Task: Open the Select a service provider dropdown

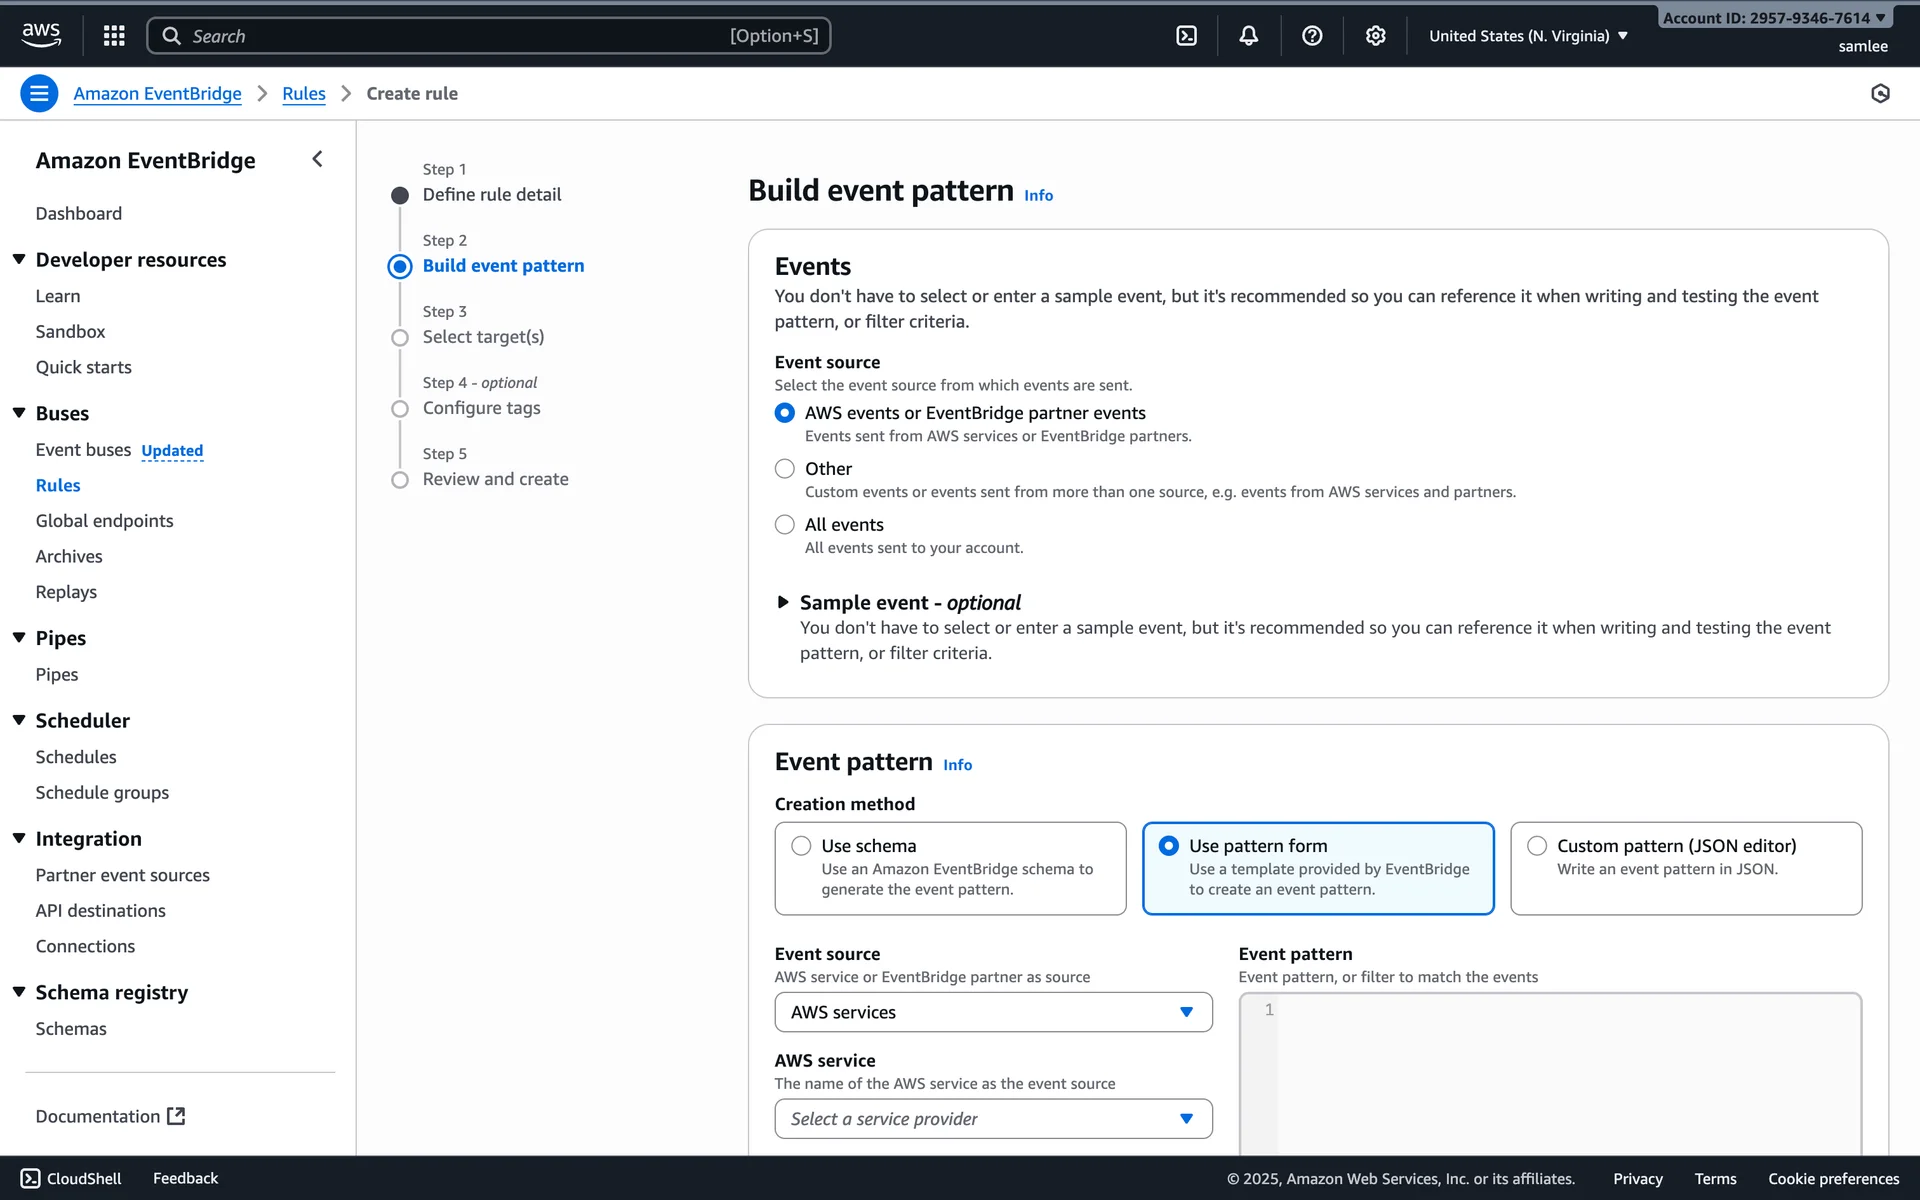Action: [992, 1119]
